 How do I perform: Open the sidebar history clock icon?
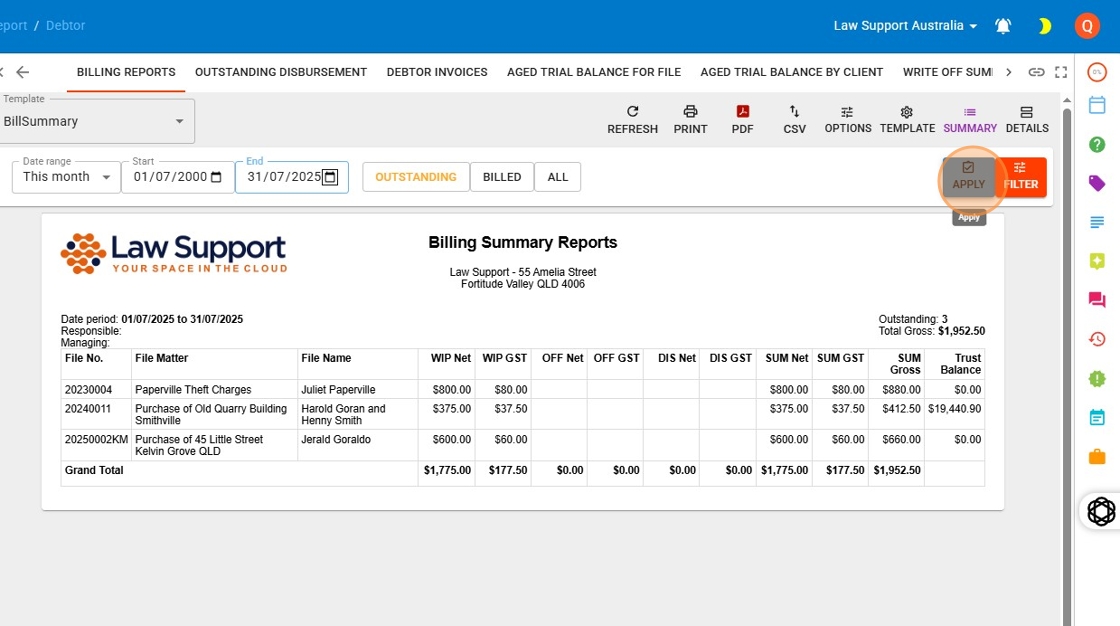(1096, 339)
